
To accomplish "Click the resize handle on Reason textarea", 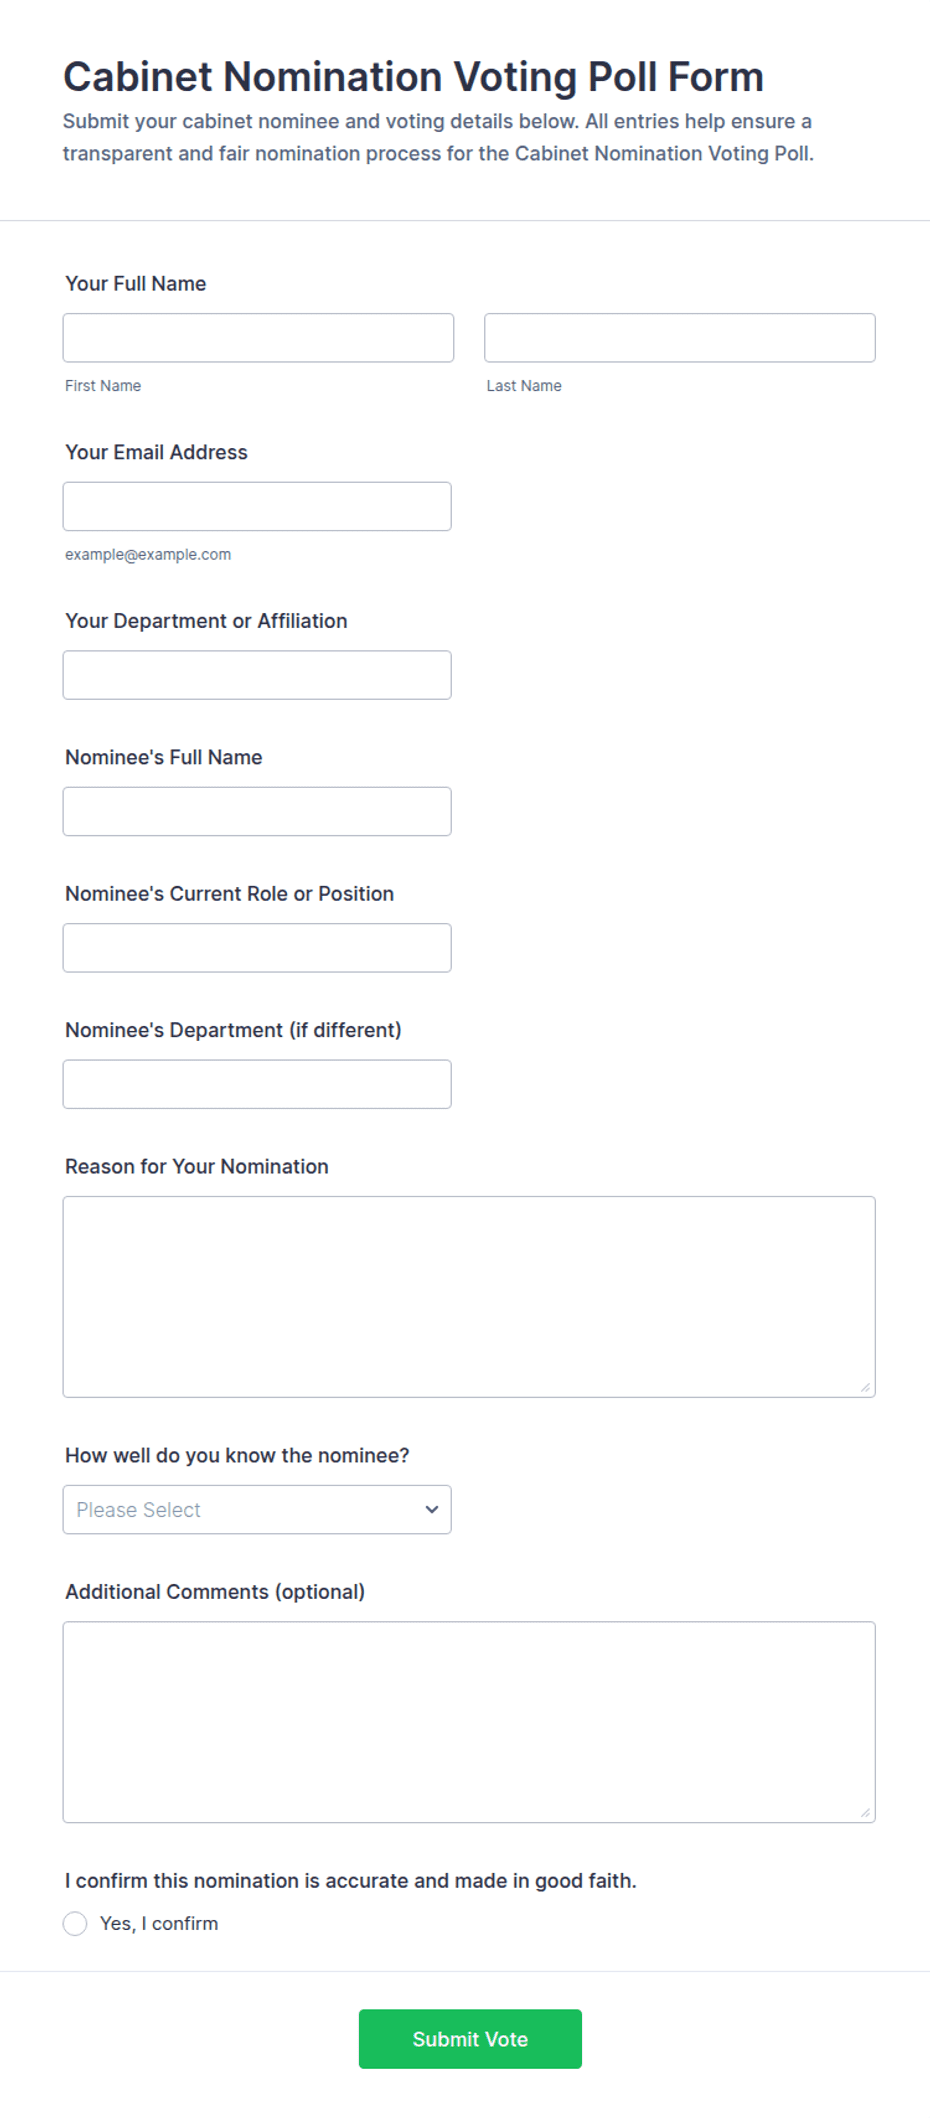I will (x=865, y=1387).
